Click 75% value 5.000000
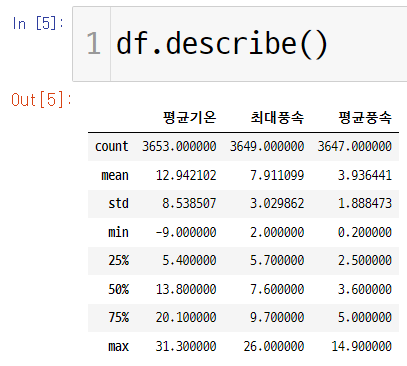 coord(365,317)
